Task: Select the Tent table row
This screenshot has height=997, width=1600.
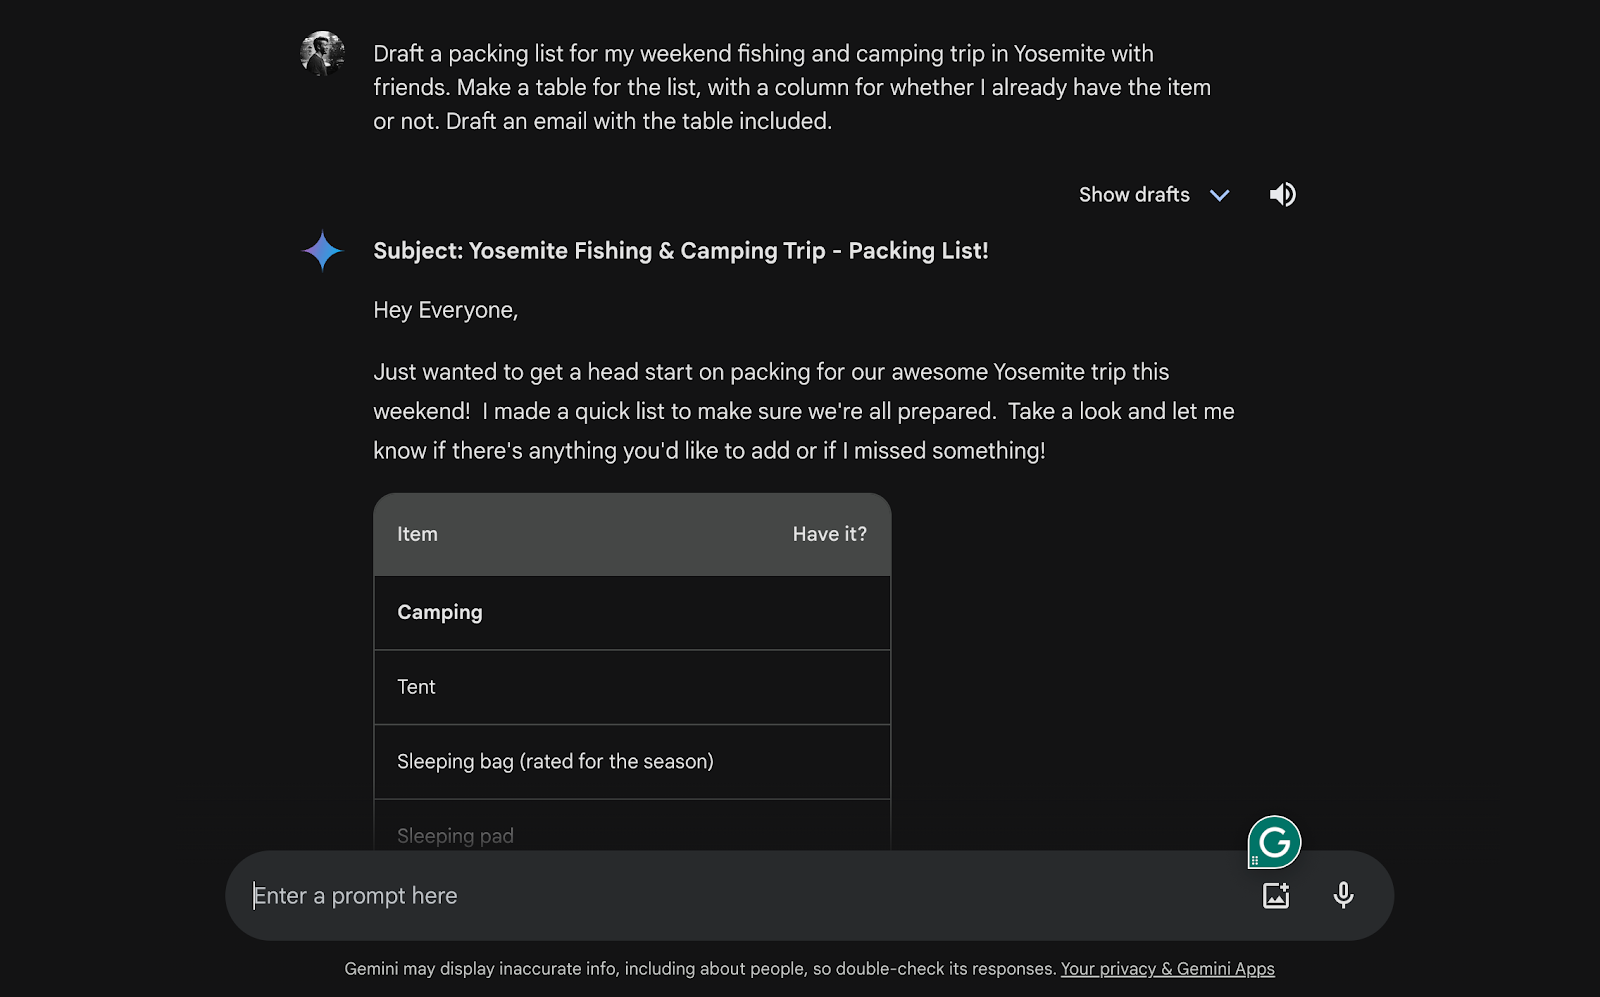Action: 632,687
